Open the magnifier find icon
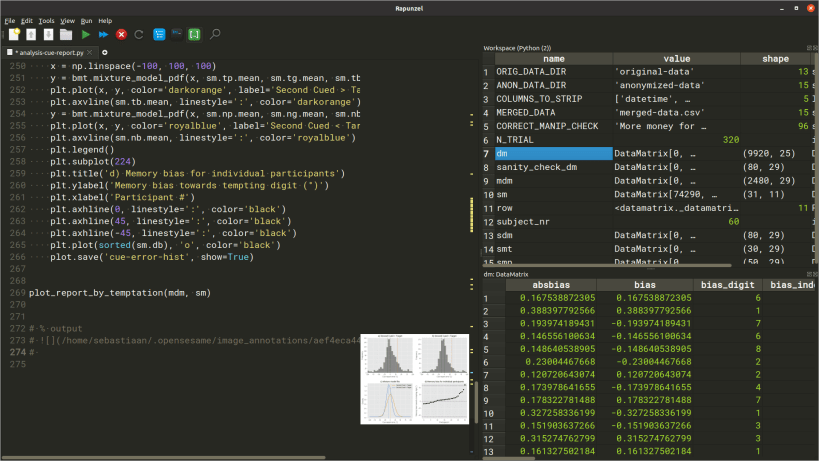Viewport: 819px width, 461px height. (215, 34)
